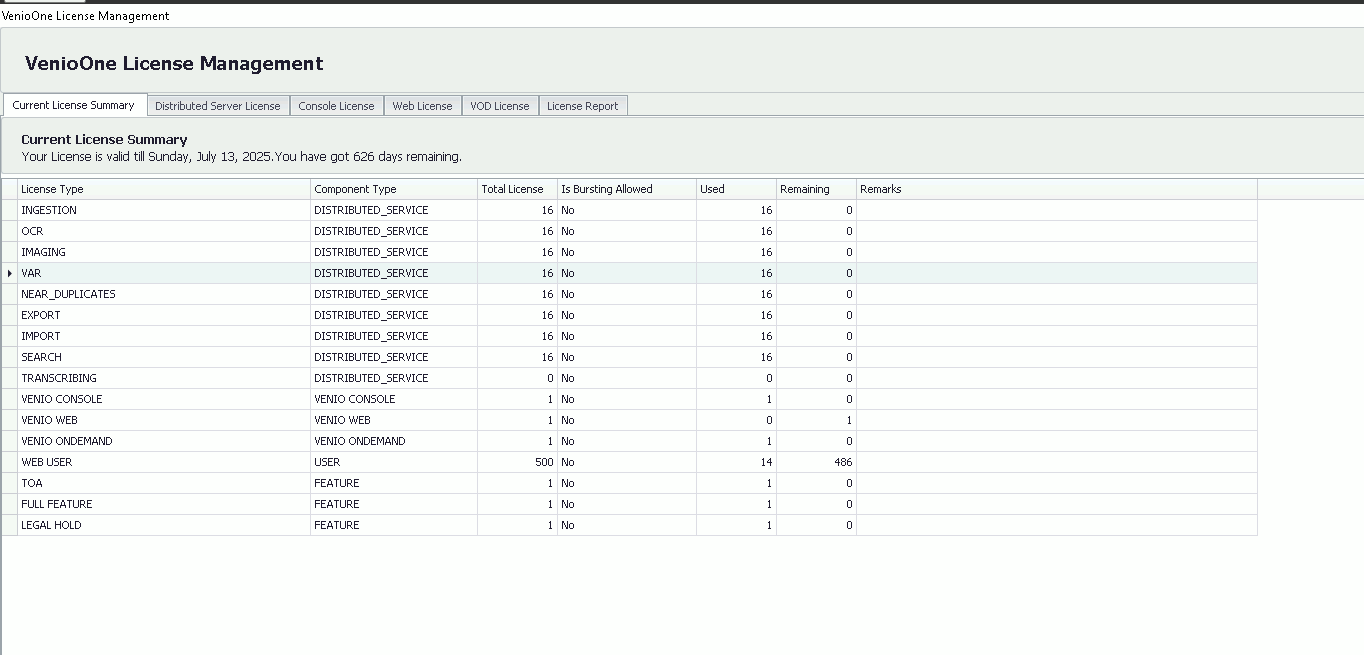
Task: Click the Remaining column header
Action: (x=816, y=189)
